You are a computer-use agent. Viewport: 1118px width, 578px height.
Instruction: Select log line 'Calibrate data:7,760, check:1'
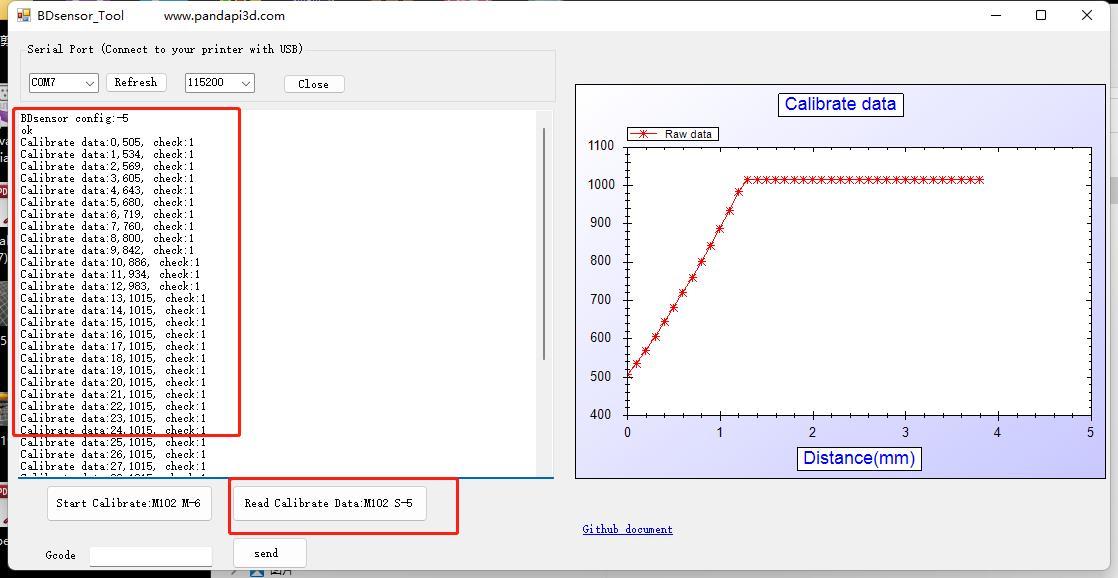107,226
